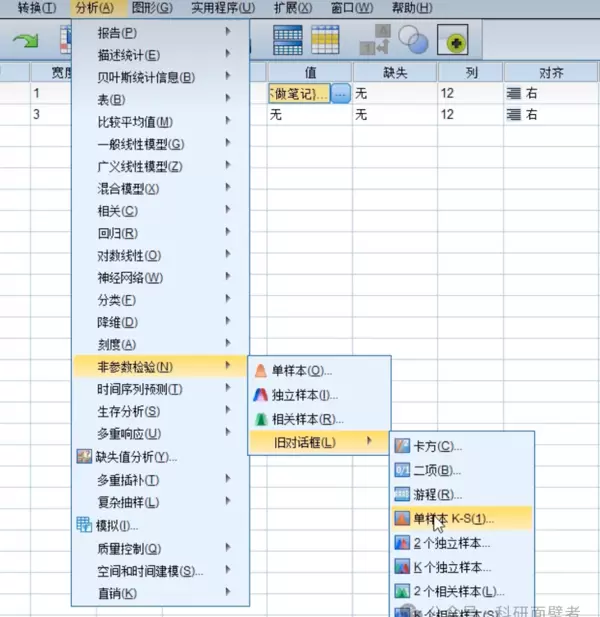This screenshot has height=617, width=600.
Task: Choose 独立样本(I) nonparametric option
Action: click(x=304, y=395)
